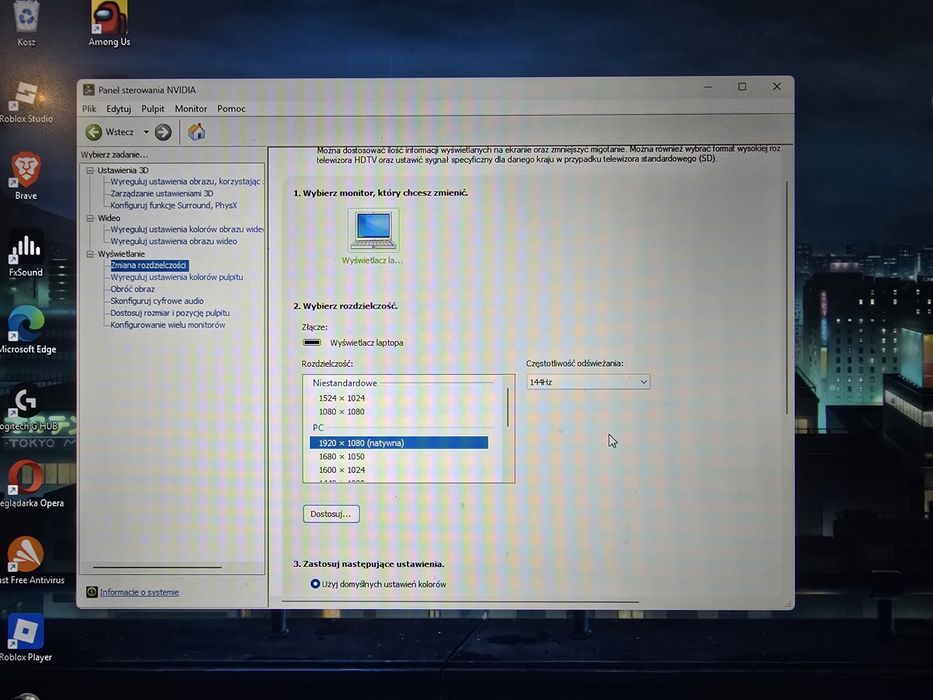
Task: Click the task tree horizontal scrollbar
Action: pyautogui.click(x=157, y=567)
